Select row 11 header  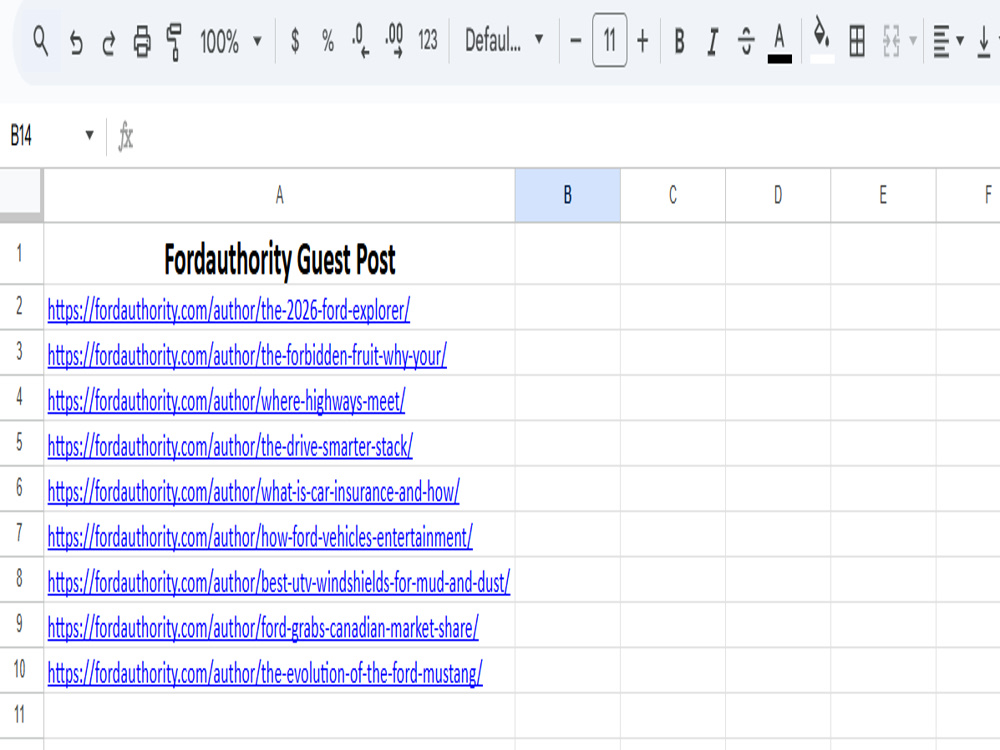point(21,715)
